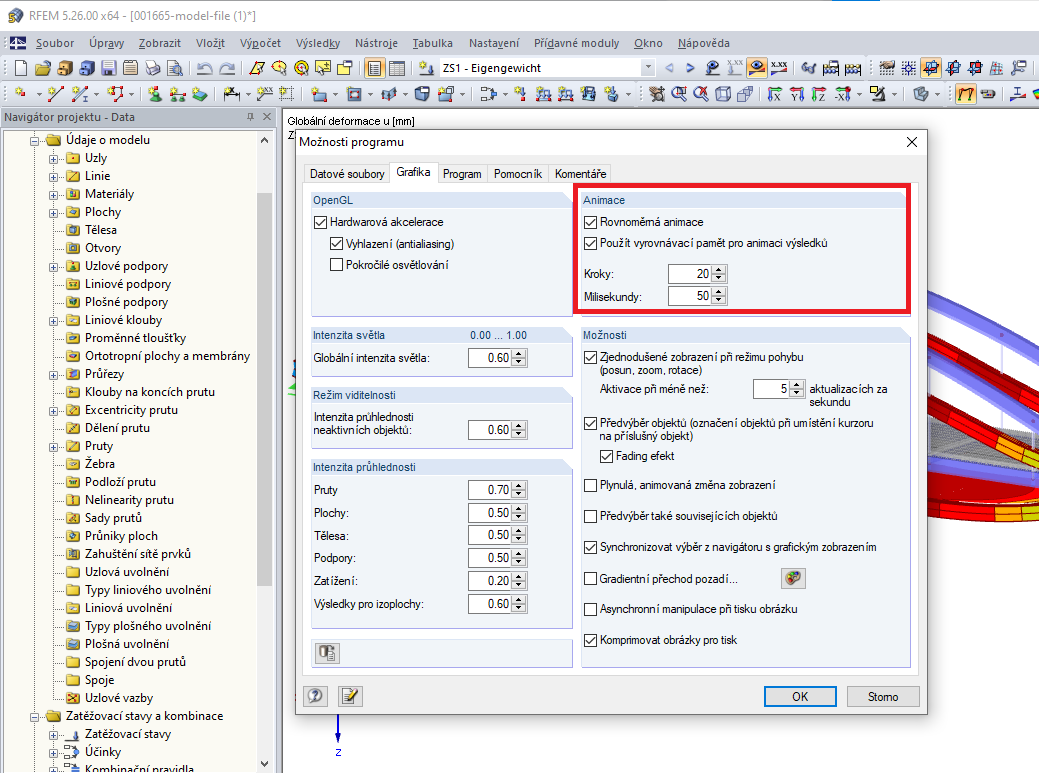Screen dimensions: 1039x773
Task: Click the view in Y direction icon
Action: pyautogui.click(x=796, y=94)
